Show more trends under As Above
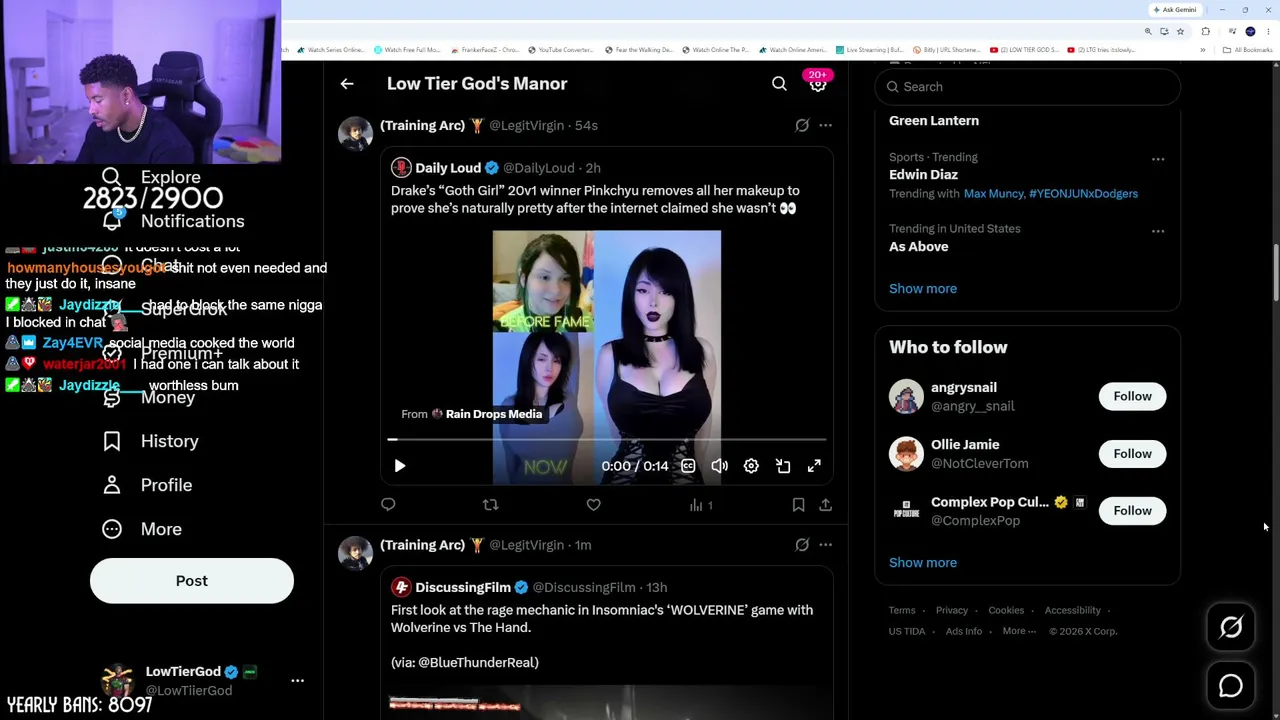The image size is (1280, 720). coord(923,289)
